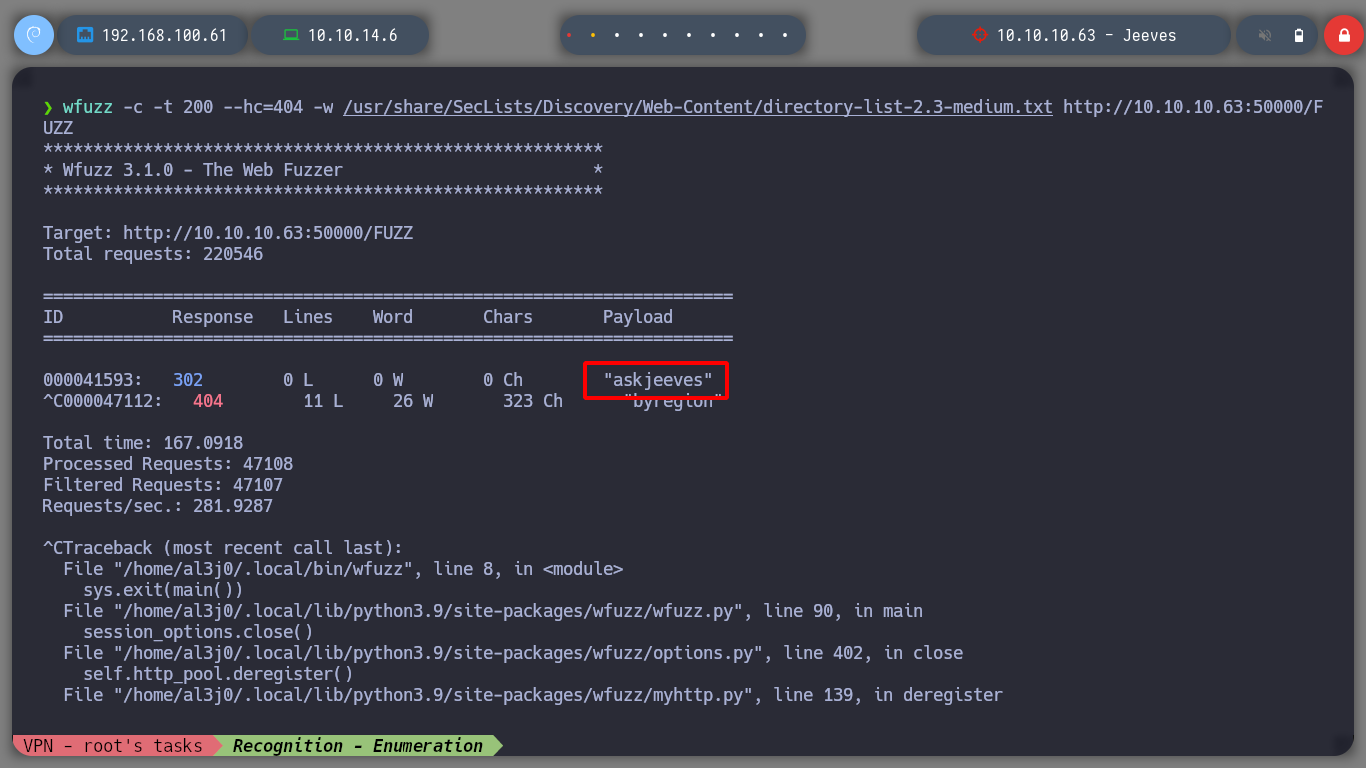Switch to the sixth workspace dot
This screenshot has width=1366, height=768.
689,35
